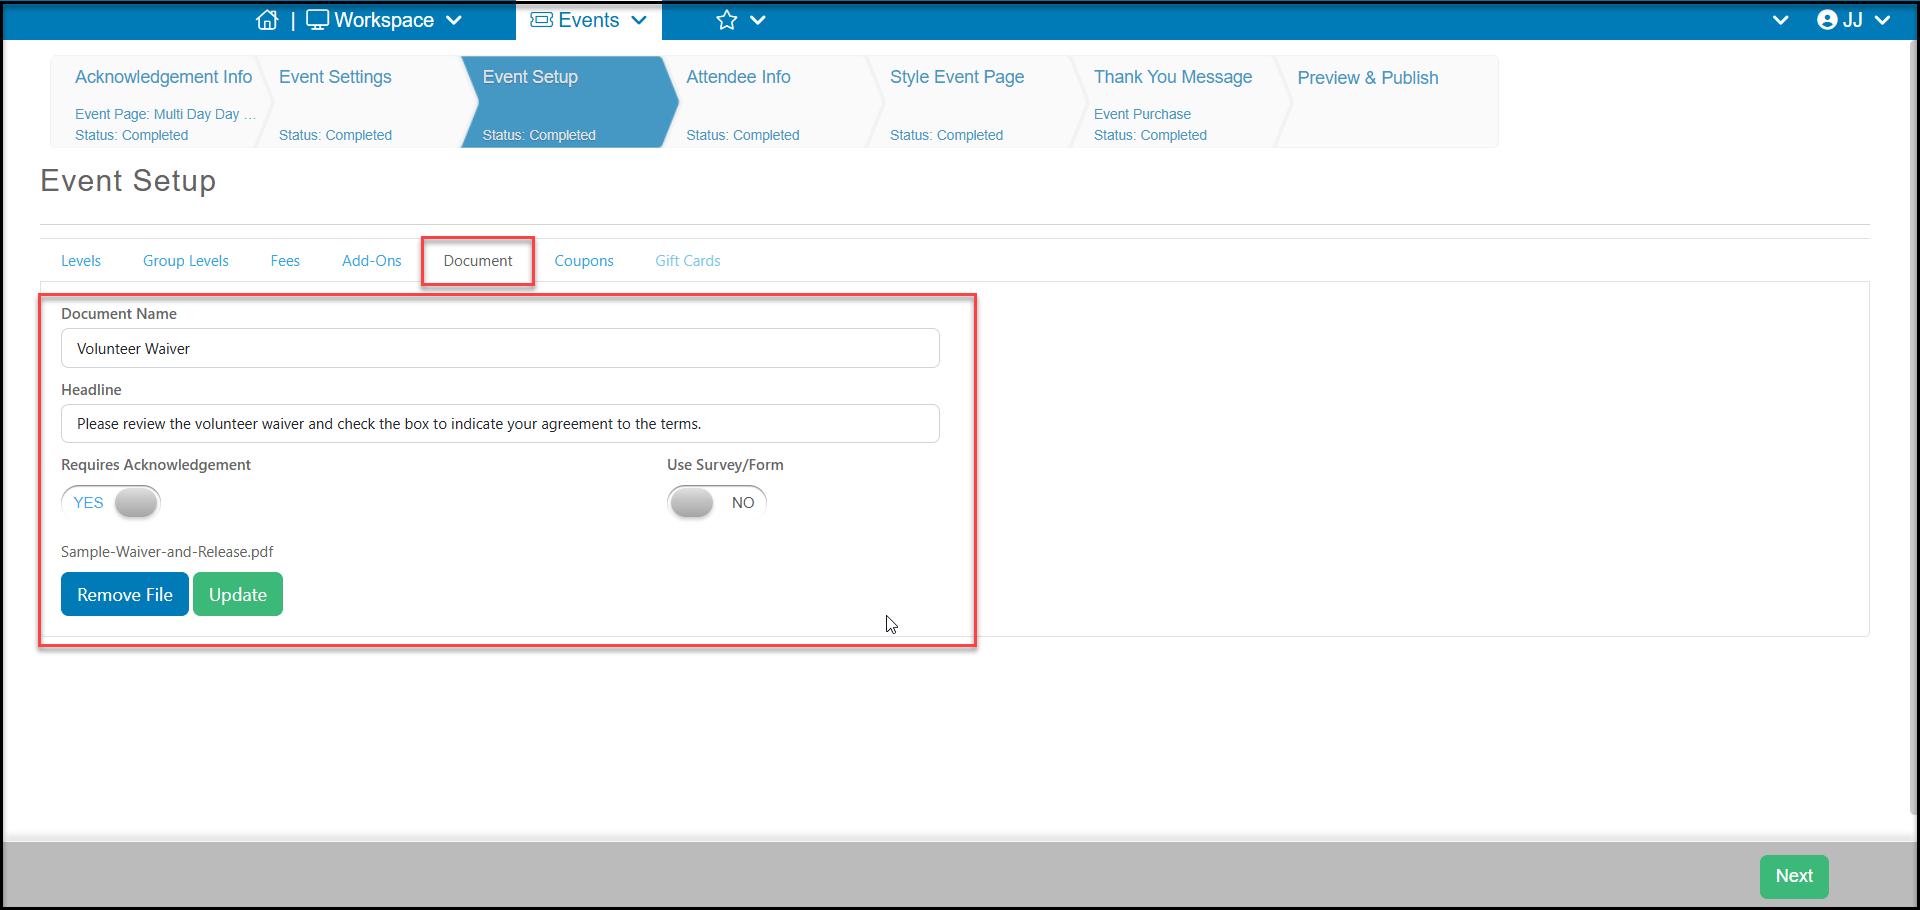Click the Remove File button

[125, 594]
